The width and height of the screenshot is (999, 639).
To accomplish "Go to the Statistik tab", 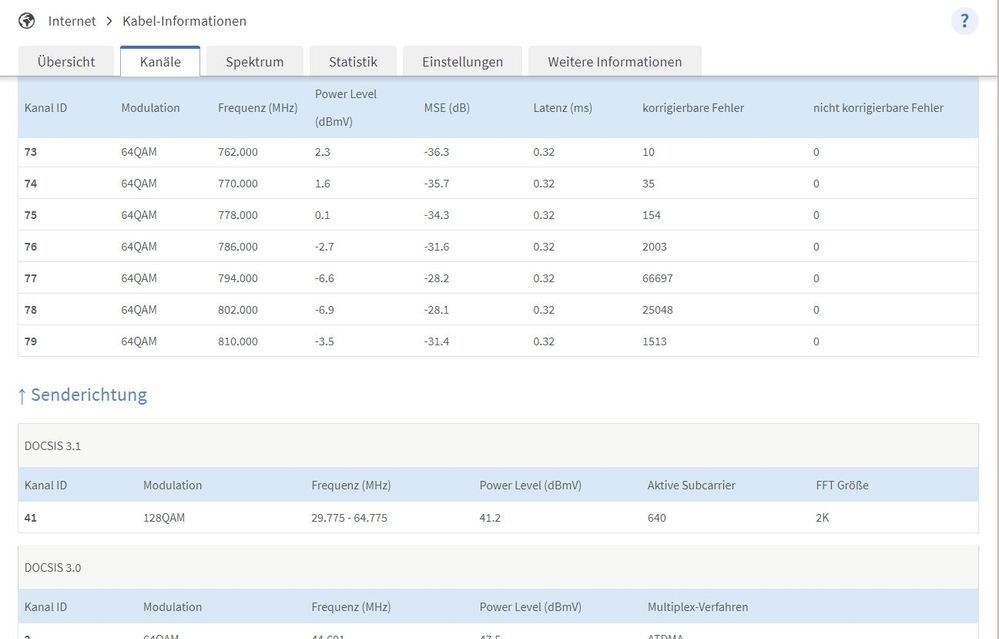I will [x=353, y=61].
